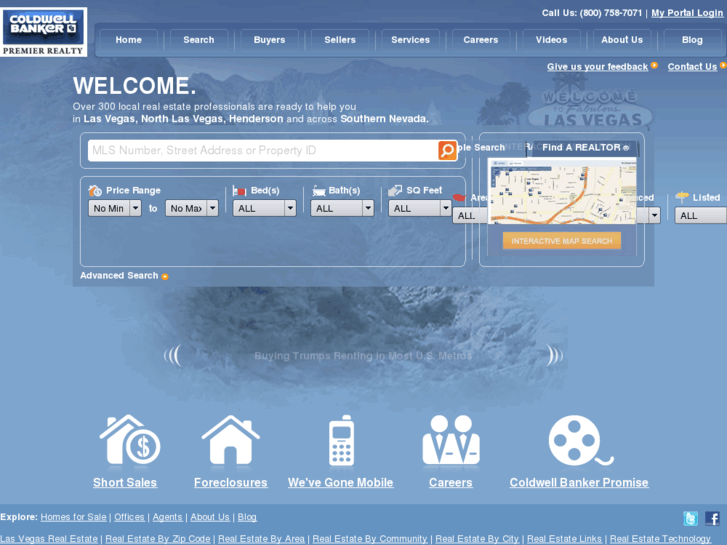This screenshot has width=727, height=545.
Task: Click the Price Range tag icon
Action: [x=95, y=190]
